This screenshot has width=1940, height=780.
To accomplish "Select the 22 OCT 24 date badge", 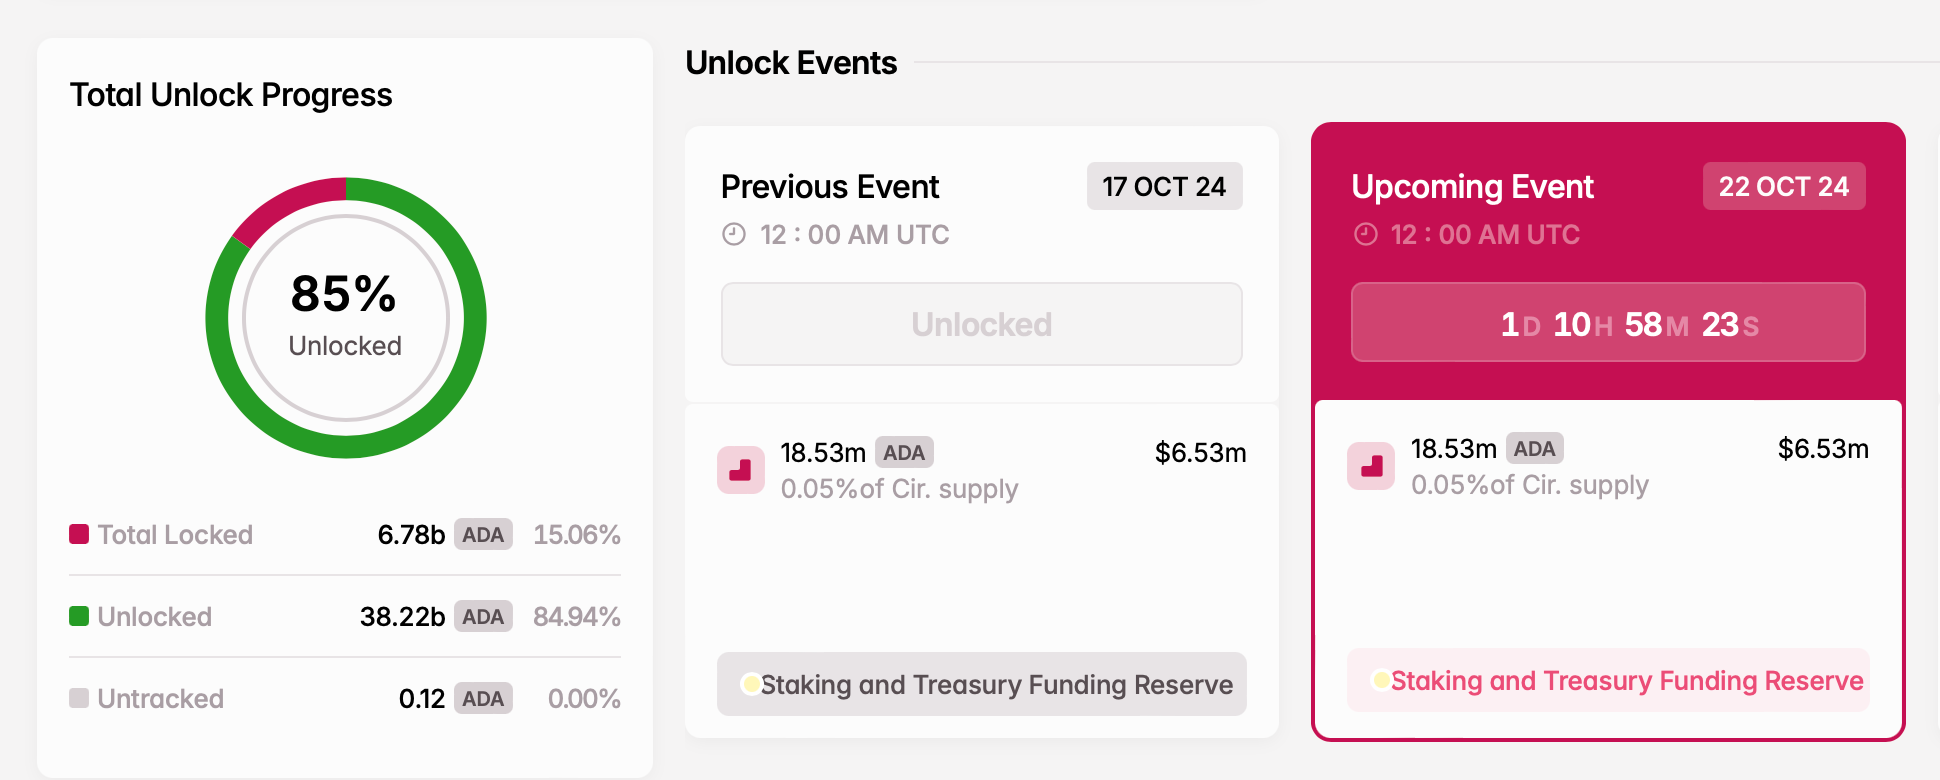I will (x=1784, y=186).
